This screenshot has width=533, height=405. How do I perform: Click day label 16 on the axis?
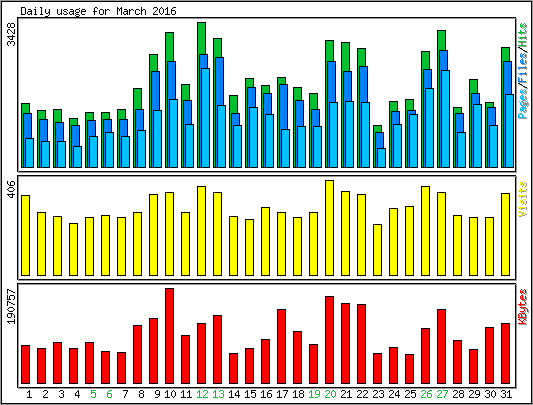point(266,394)
